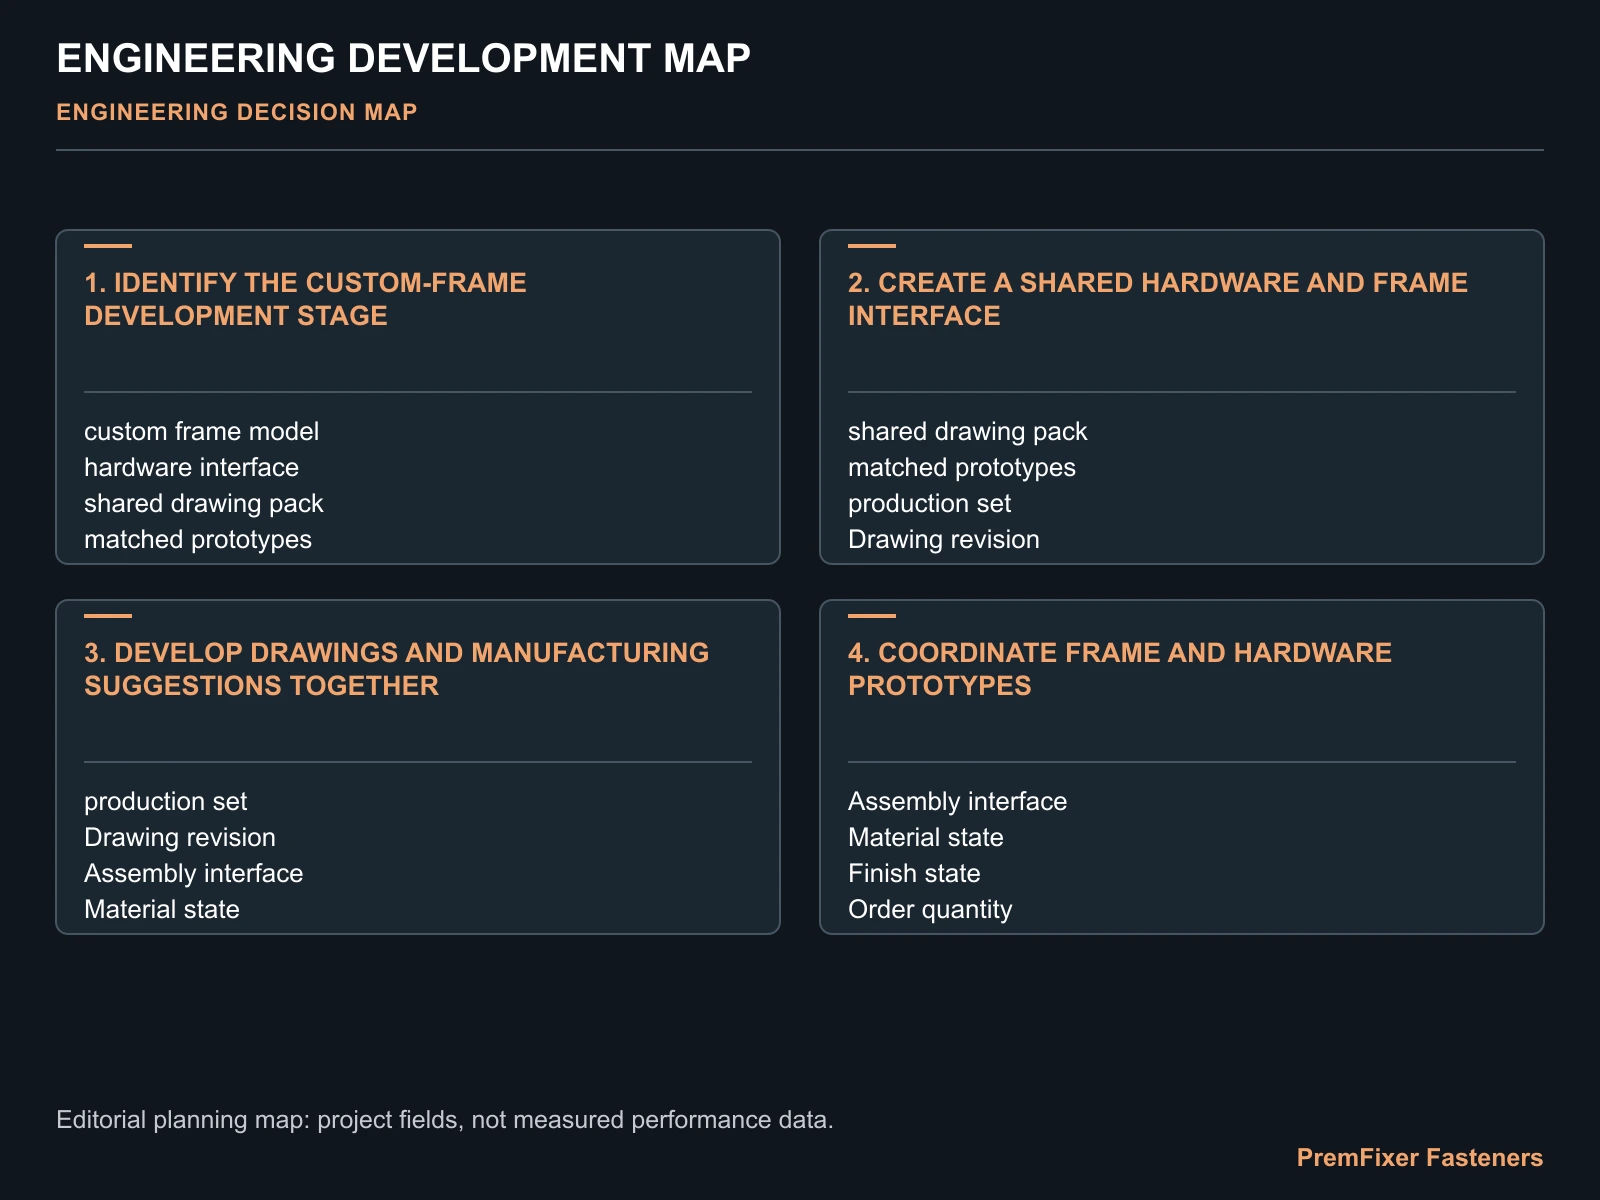Click the 'PremFixer Fasteners' brand label
Screen dimensions: 1600x1200
click(x=1420, y=1158)
